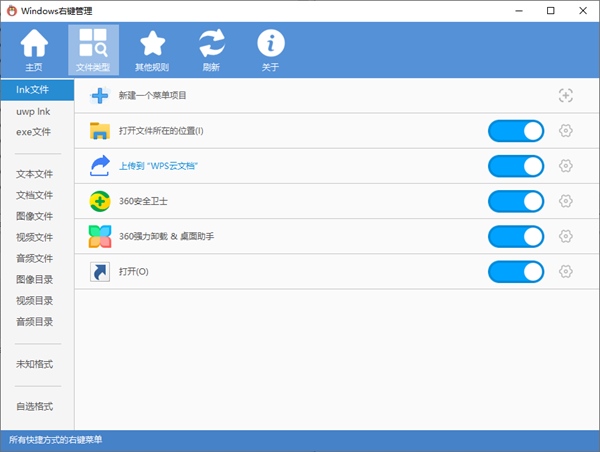Disable 360强力卸载 & 桌面助手 switch
The image size is (600, 452).
point(516,237)
